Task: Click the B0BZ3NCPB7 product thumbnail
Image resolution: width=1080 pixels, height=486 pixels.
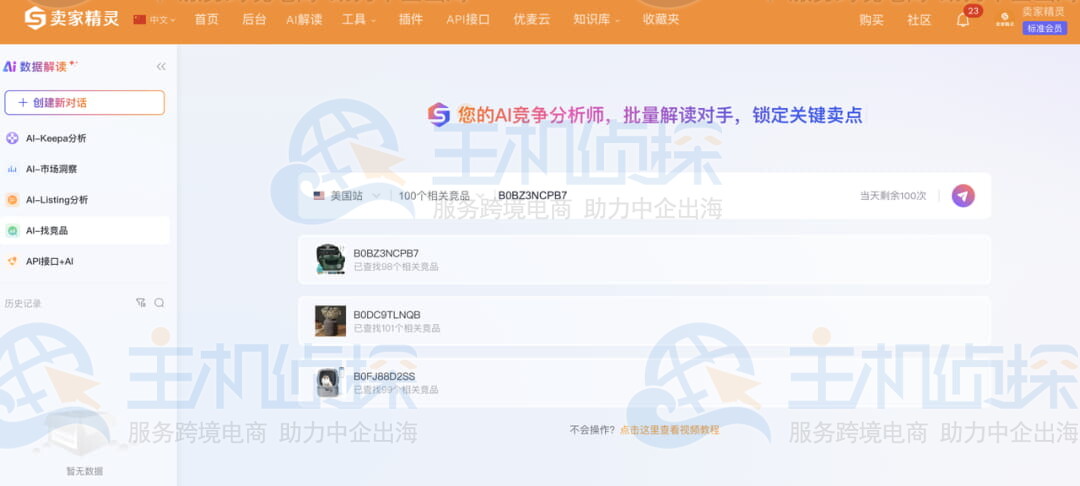Action: [331, 260]
